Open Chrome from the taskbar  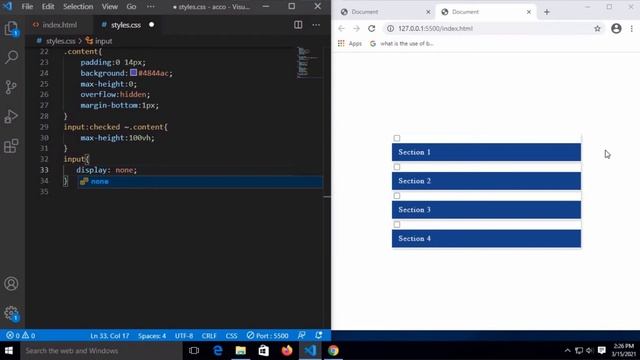333,351
